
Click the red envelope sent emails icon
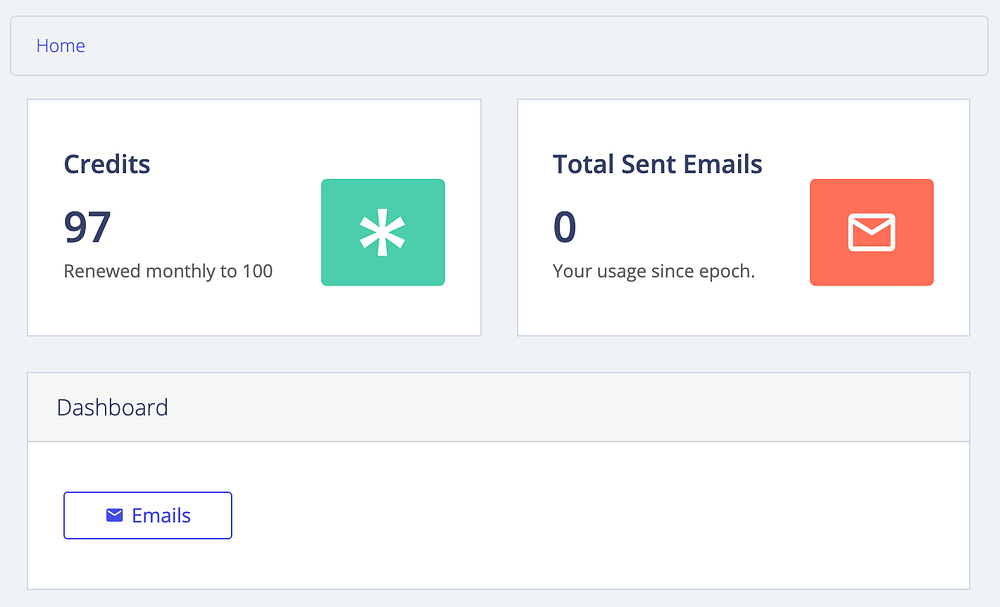871,232
